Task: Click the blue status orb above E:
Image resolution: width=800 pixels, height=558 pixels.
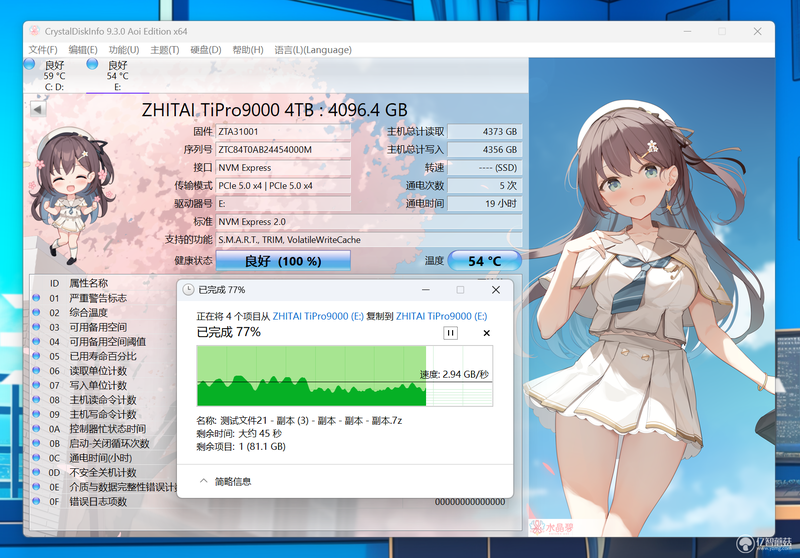Action: pos(92,64)
